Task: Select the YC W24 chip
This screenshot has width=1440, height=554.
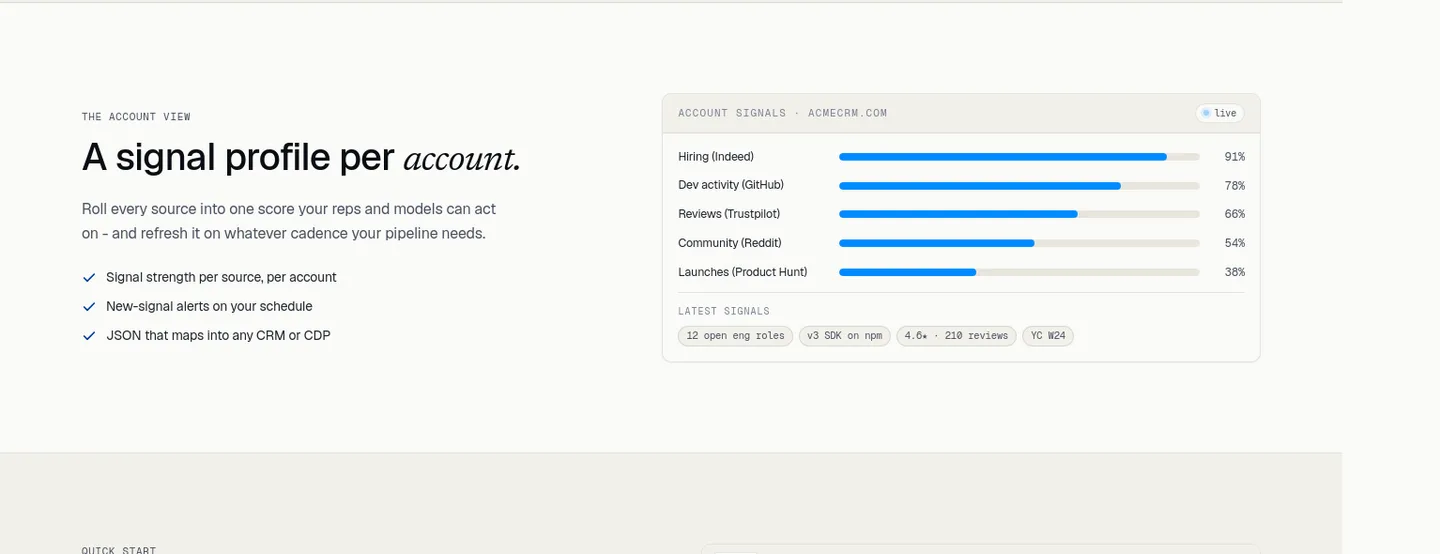Action: click(x=1048, y=336)
